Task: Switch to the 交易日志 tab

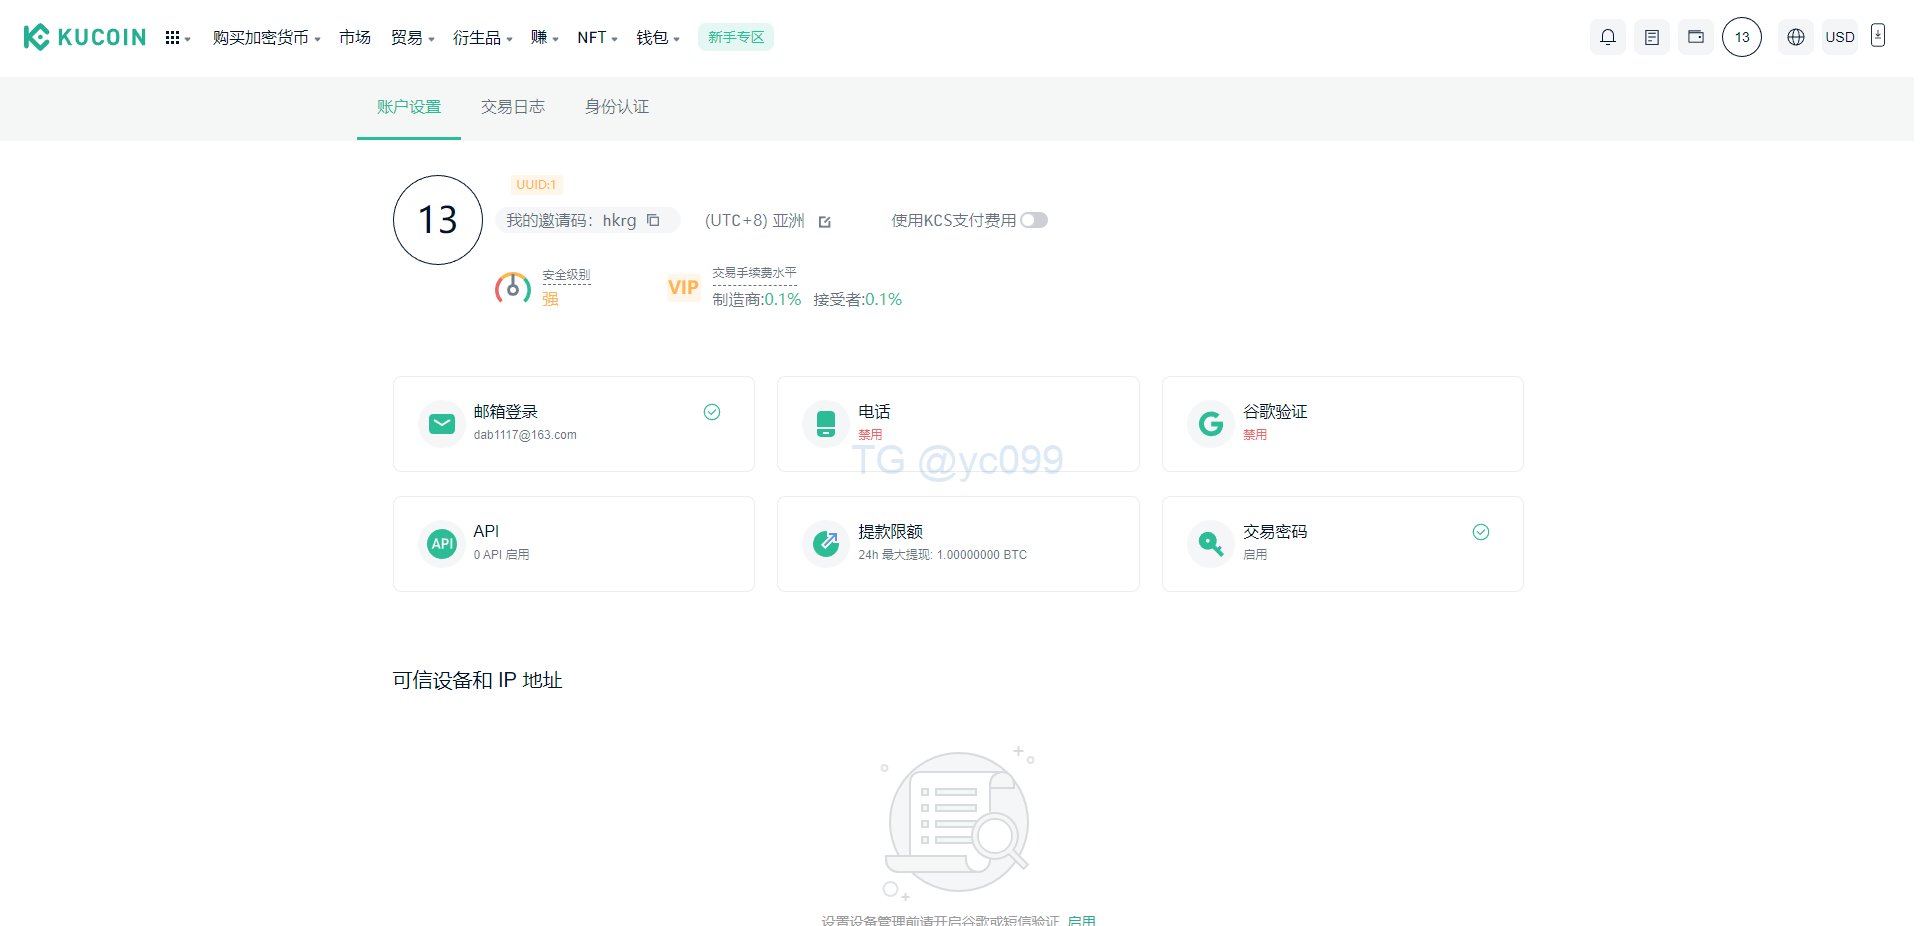Action: coord(512,107)
